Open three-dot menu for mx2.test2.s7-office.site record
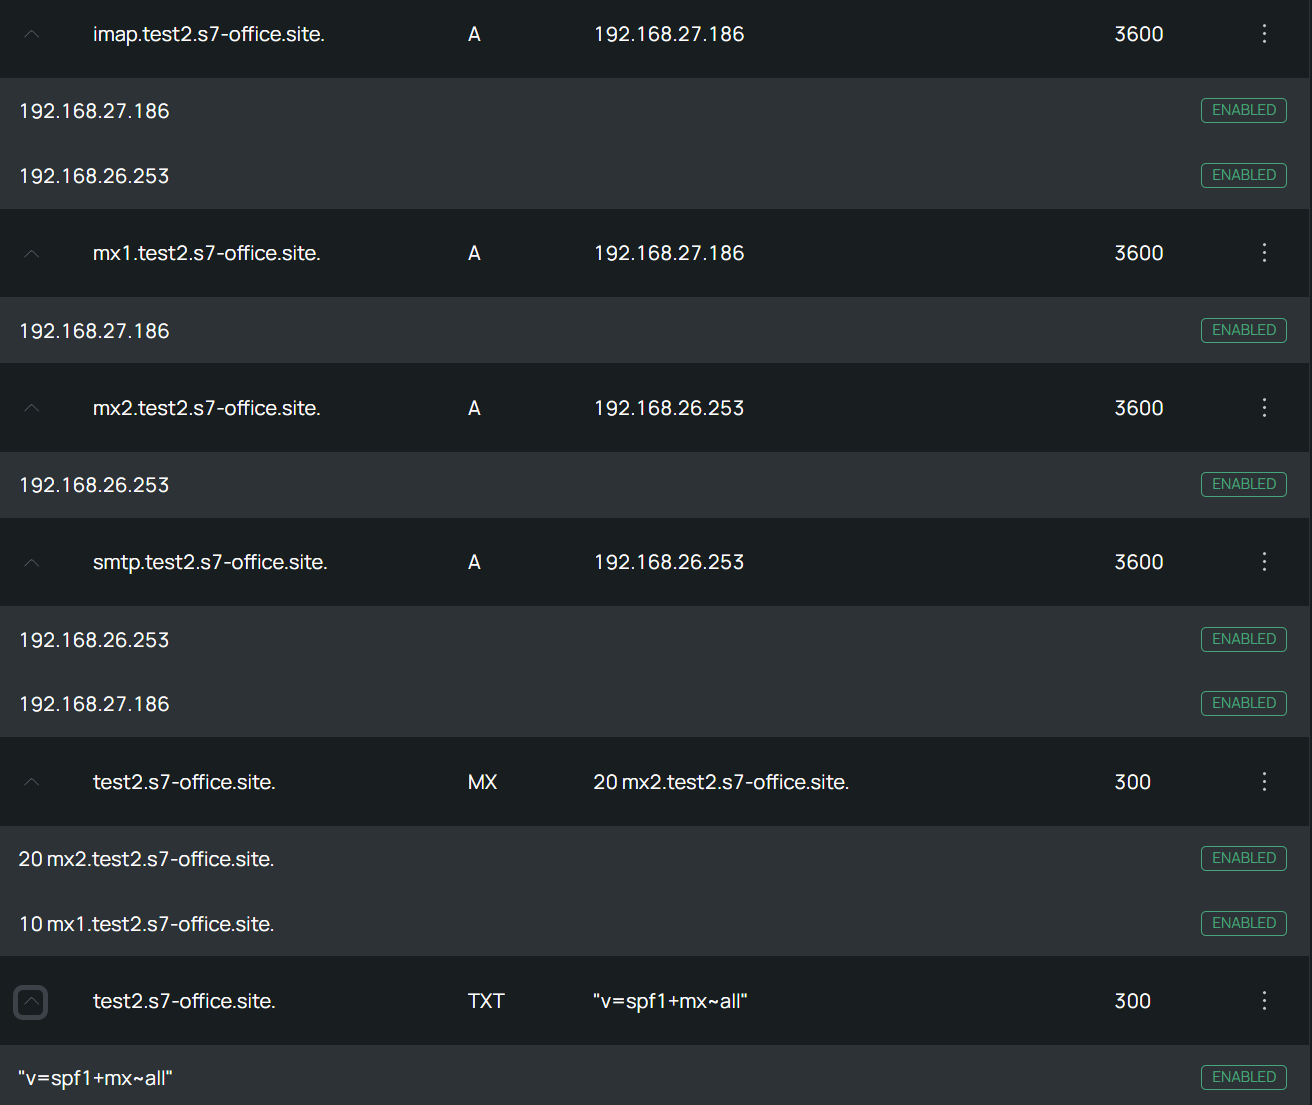The width and height of the screenshot is (1312, 1105). click(x=1264, y=408)
